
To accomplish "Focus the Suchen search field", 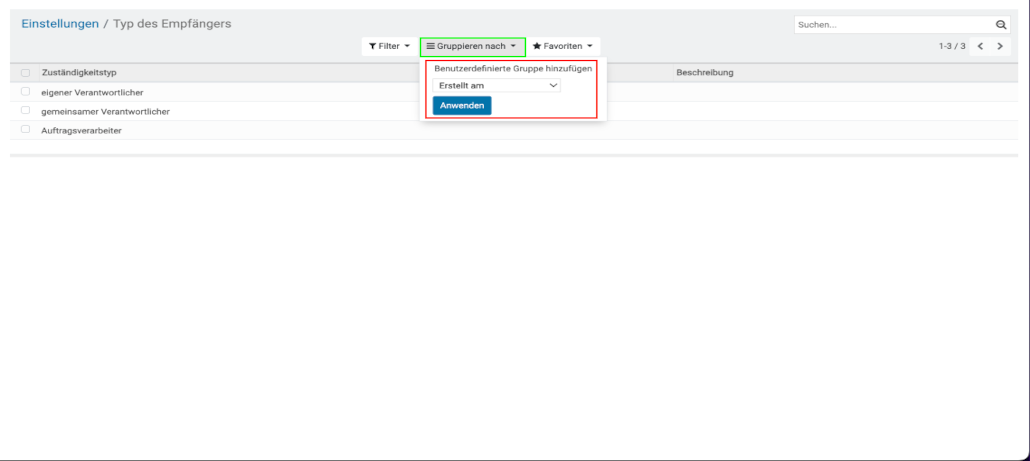I will tap(892, 25).
